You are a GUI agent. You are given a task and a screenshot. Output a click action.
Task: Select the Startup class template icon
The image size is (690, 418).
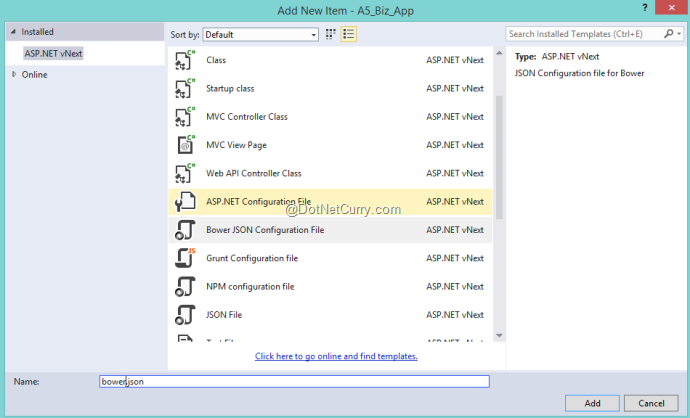pos(185,88)
